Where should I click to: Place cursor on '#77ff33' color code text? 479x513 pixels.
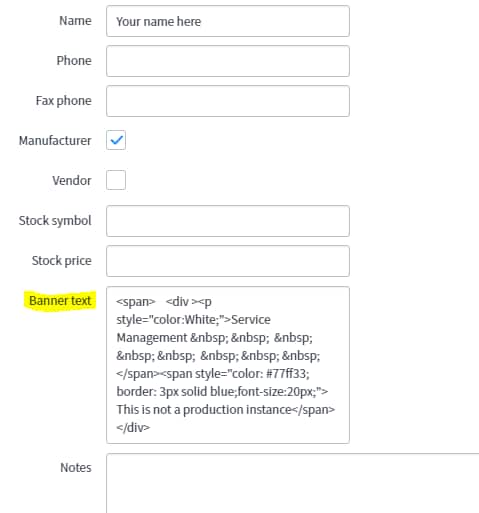pos(288,374)
